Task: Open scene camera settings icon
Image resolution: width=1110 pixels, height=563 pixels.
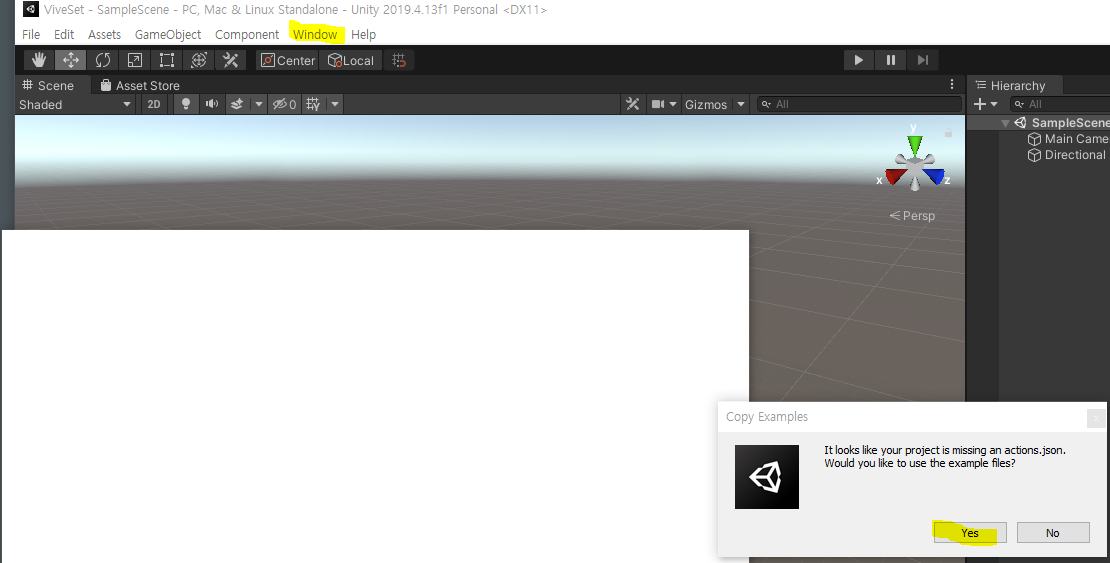Action: coord(658,104)
